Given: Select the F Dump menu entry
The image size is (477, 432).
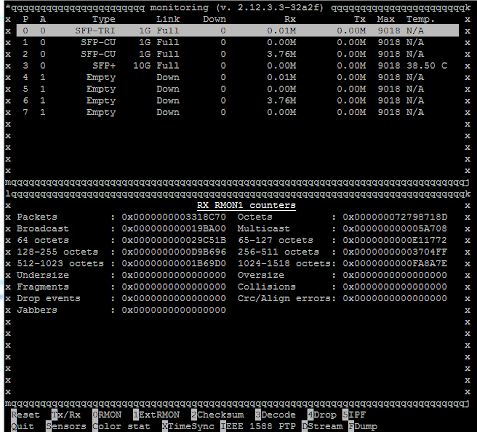Looking at the screenshot, I should 363,426.
